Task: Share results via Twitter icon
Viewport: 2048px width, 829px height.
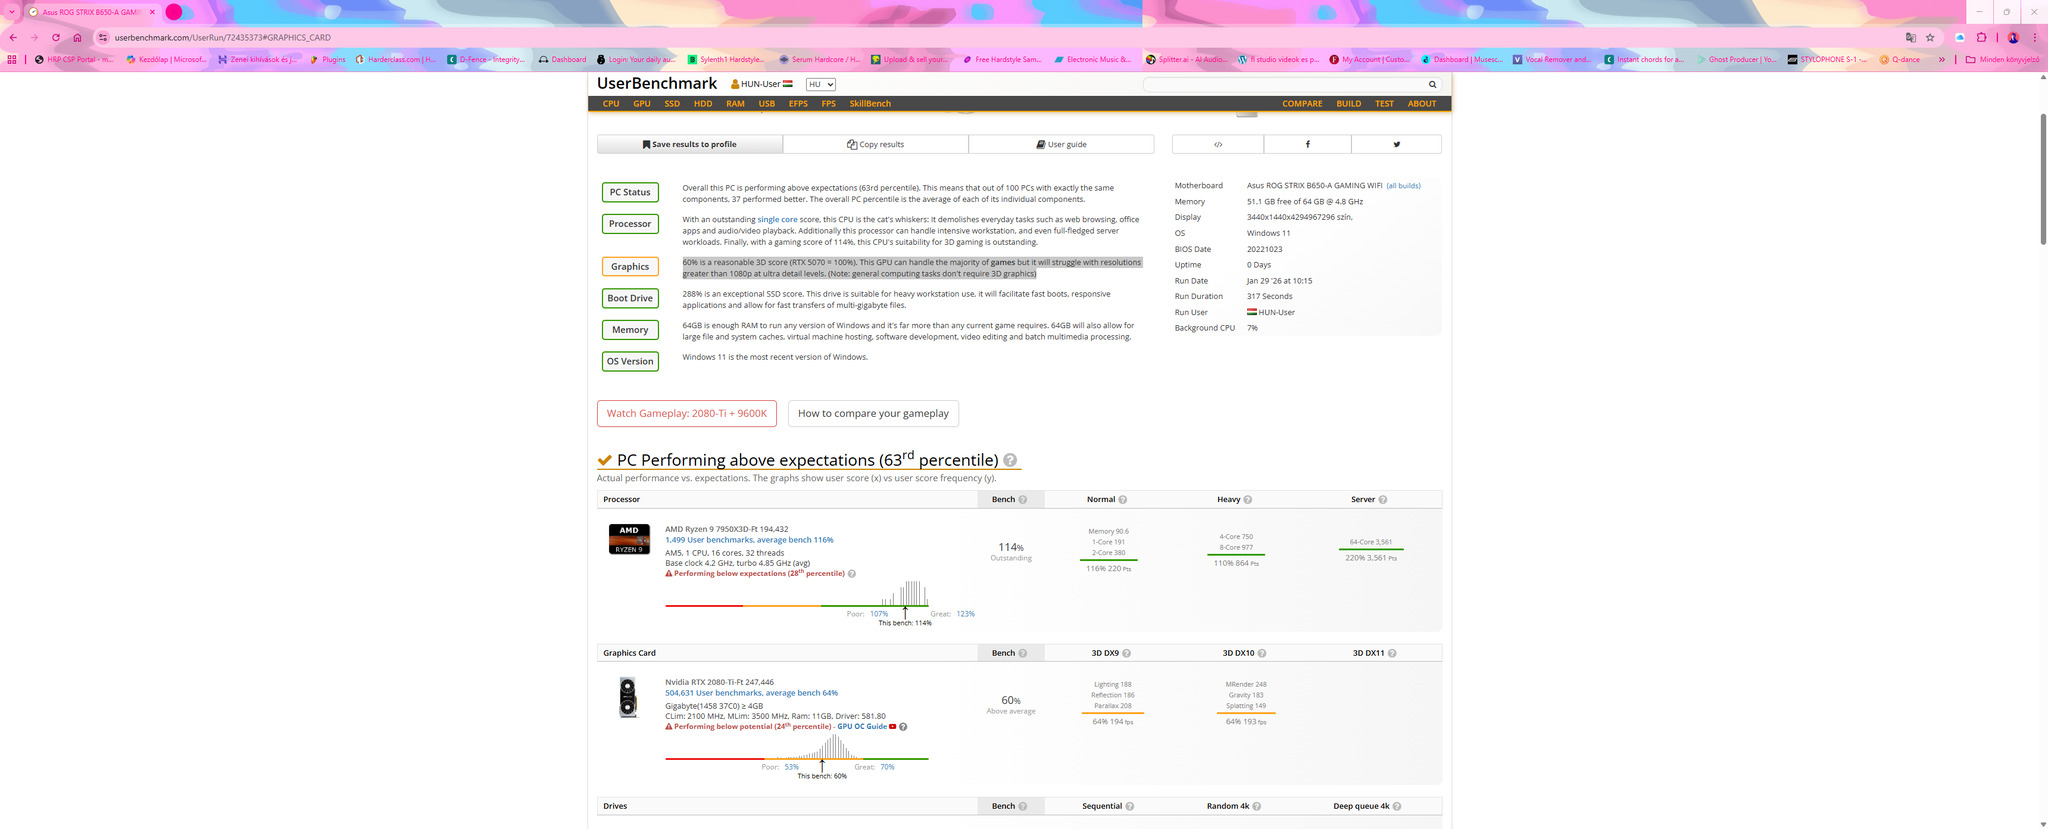Action: [1396, 144]
